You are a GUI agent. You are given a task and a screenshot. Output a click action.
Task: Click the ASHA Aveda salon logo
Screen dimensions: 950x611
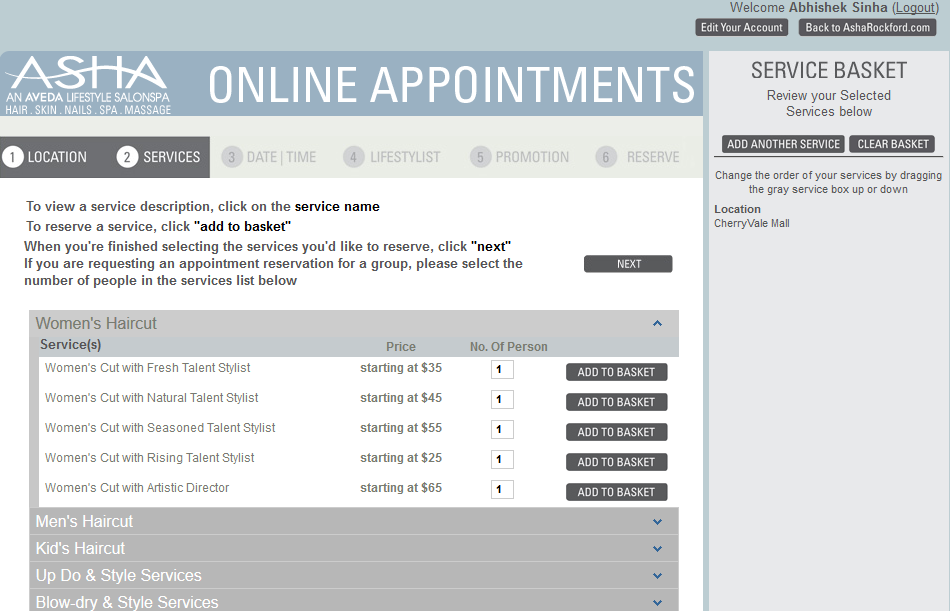88,85
